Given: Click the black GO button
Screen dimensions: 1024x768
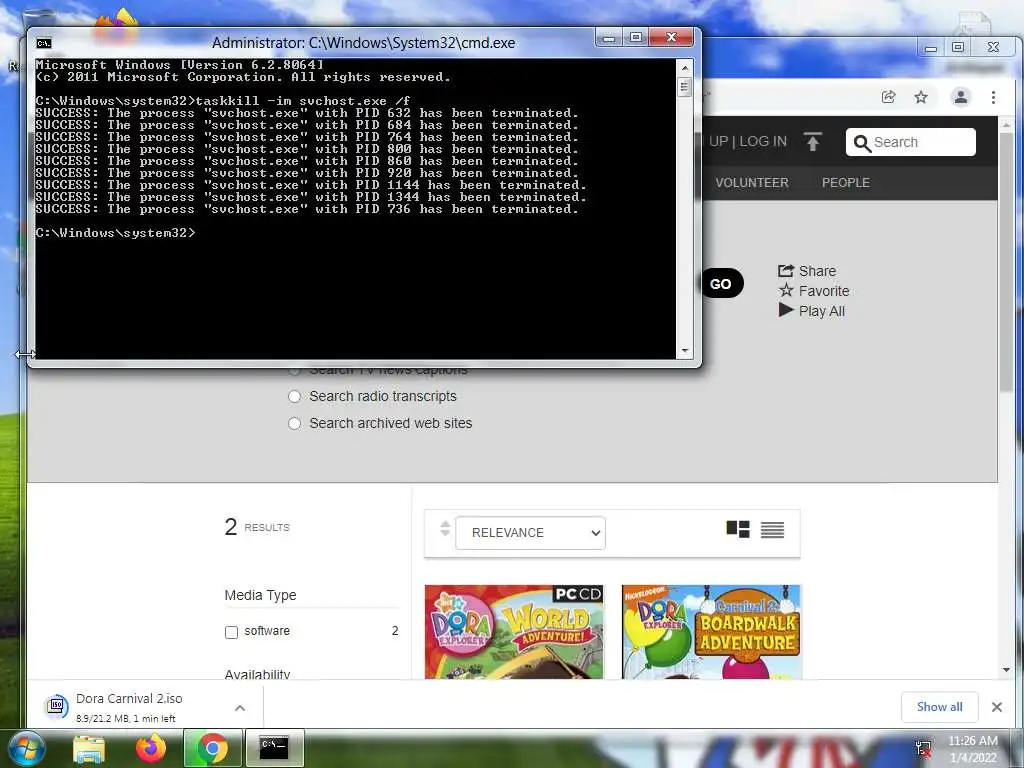Looking at the screenshot, I should point(722,283).
